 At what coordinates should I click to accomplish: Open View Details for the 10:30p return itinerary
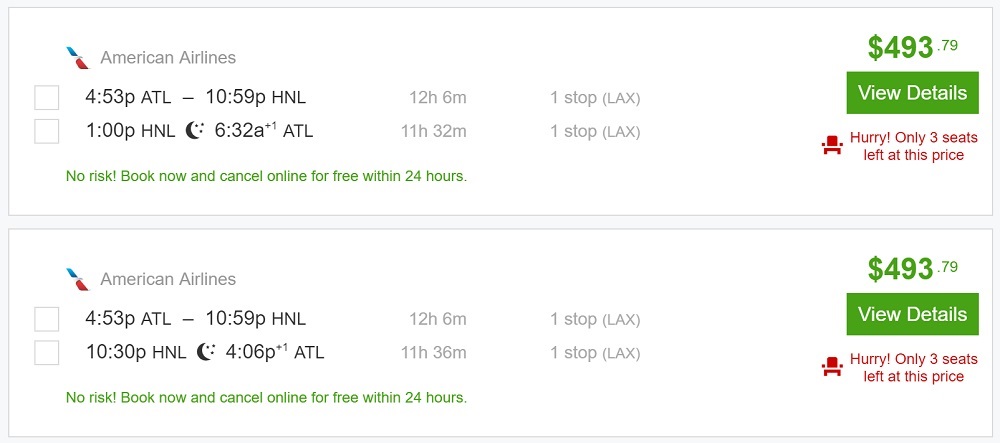(912, 314)
